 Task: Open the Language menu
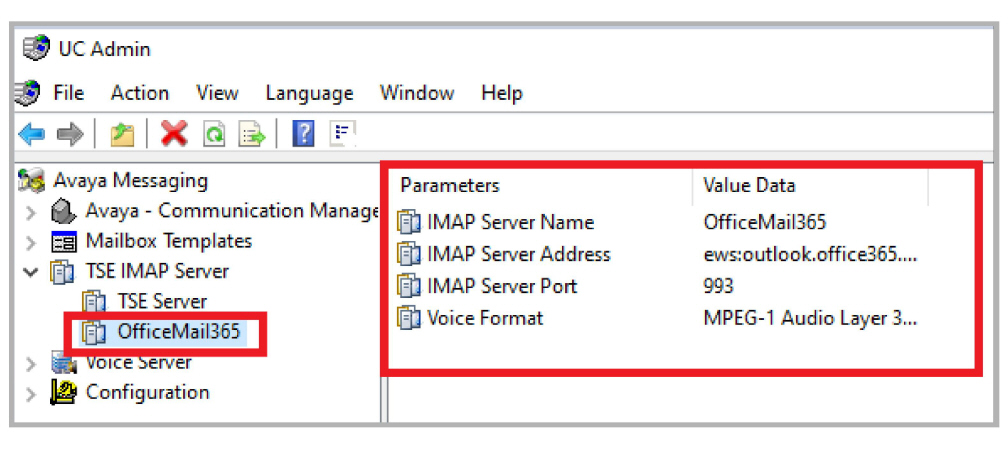tap(309, 93)
